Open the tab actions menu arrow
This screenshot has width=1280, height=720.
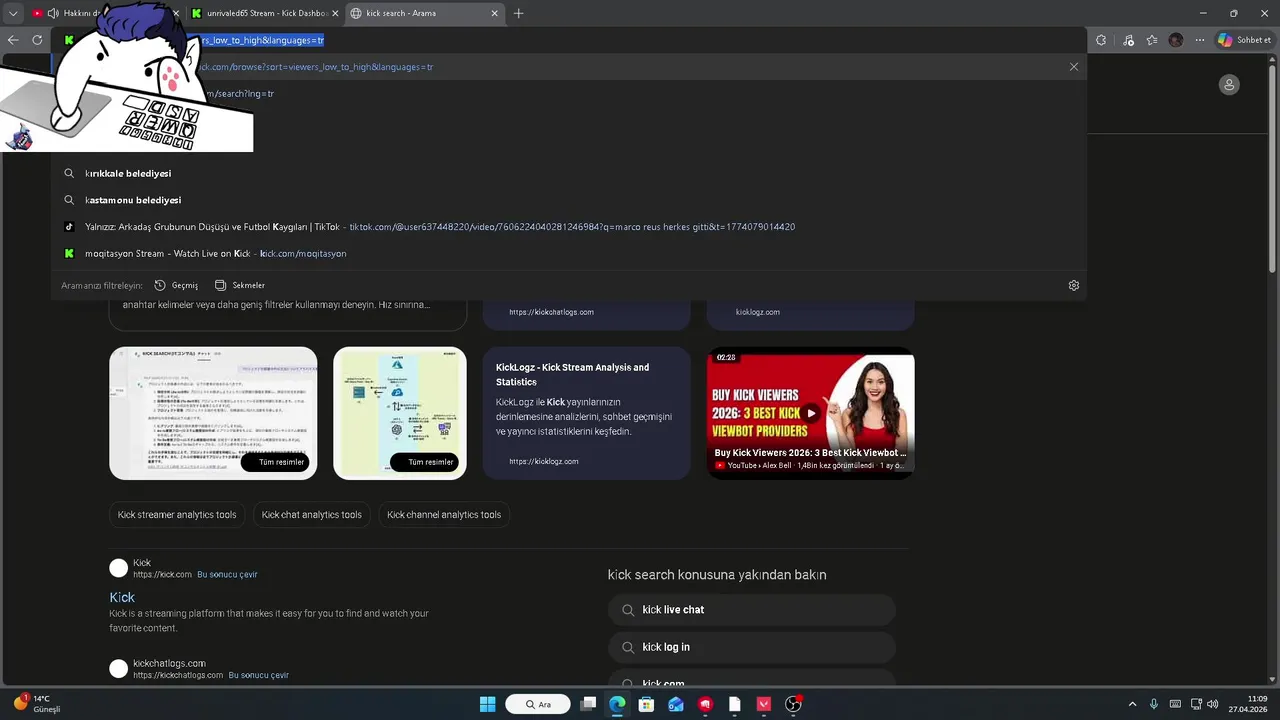tap(13, 13)
